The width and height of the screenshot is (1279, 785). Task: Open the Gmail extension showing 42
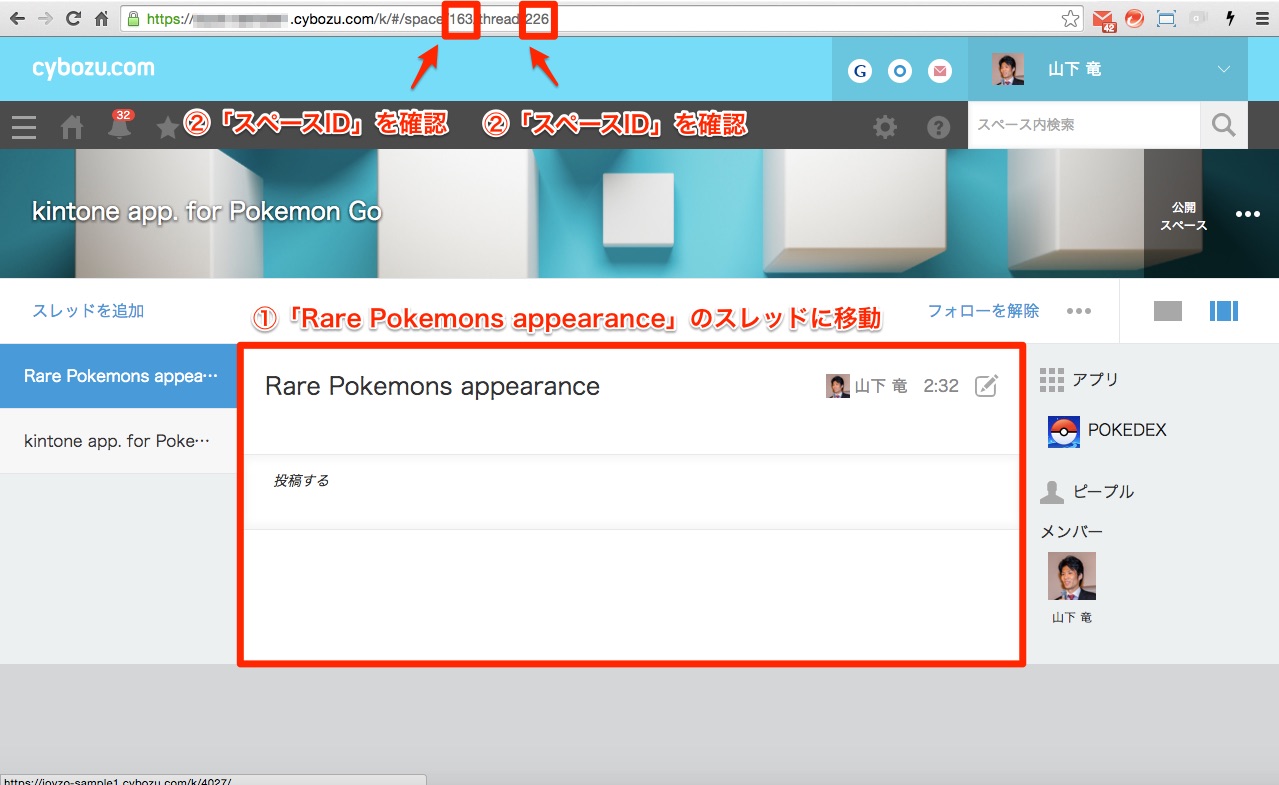pyautogui.click(x=1104, y=19)
